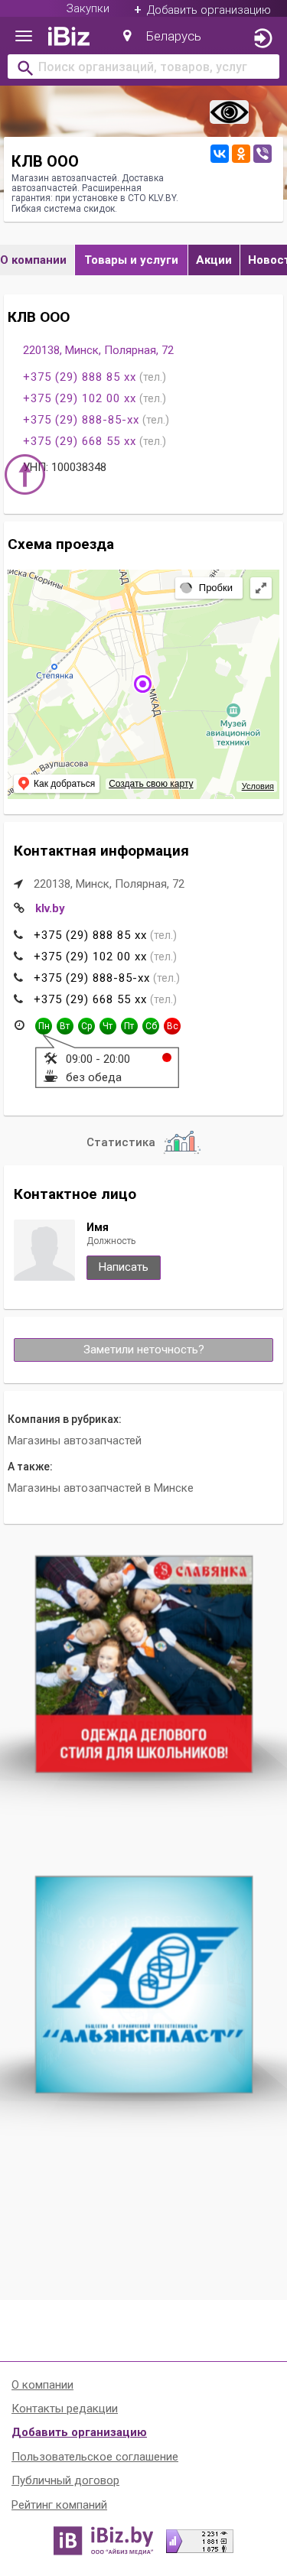Viewport: 287px width, 2576px height.
Task: Click the search organizations input field
Action: [x=143, y=67]
